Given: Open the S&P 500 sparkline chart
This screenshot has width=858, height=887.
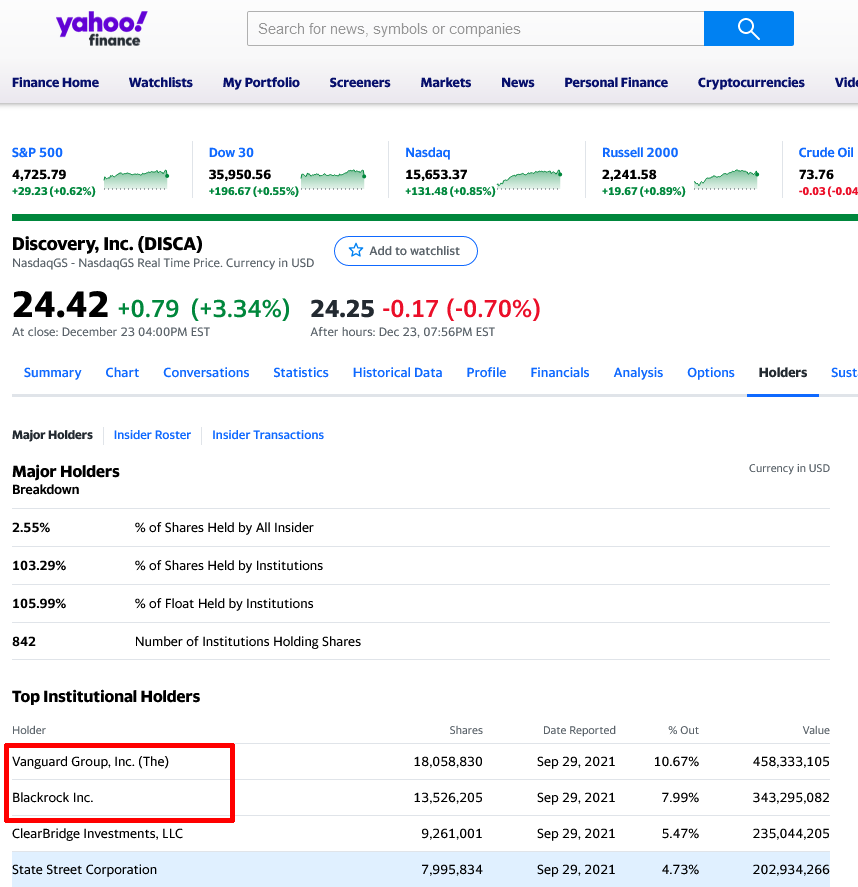Looking at the screenshot, I should pyautogui.click(x=136, y=179).
